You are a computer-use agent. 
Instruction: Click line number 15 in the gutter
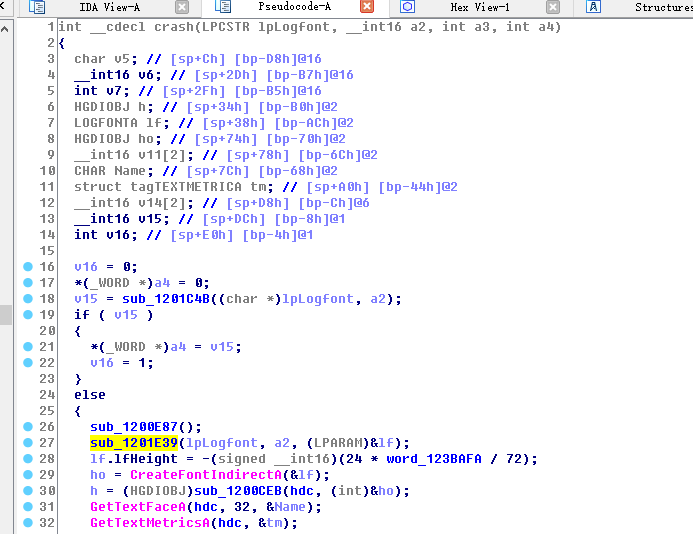pos(47,251)
